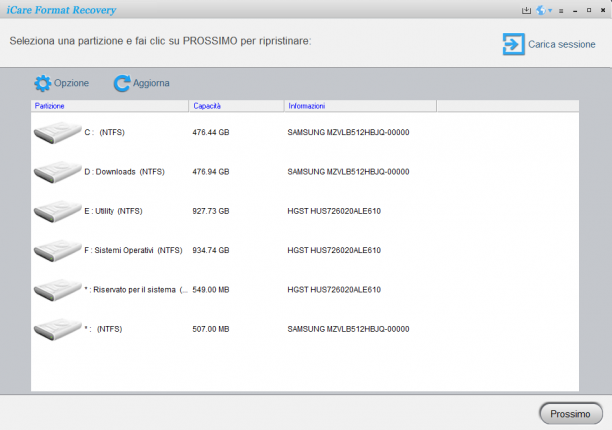Click the 549.00 MB capacity cell
This screenshot has height=430, width=612.
tap(211, 290)
